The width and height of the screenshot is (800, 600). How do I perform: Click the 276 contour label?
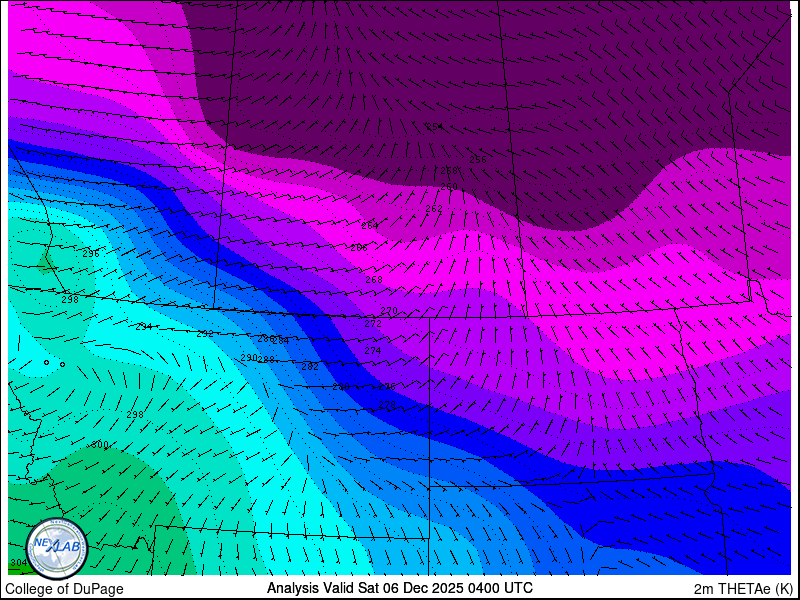point(387,387)
